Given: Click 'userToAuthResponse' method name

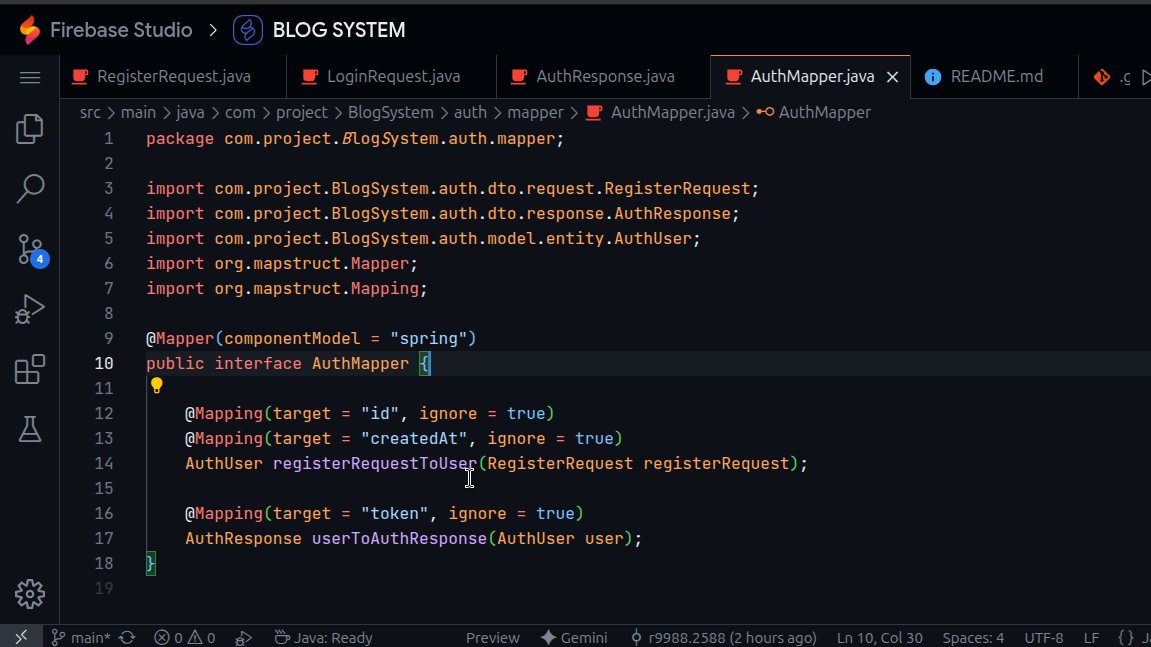Looking at the screenshot, I should click(399, 538).
